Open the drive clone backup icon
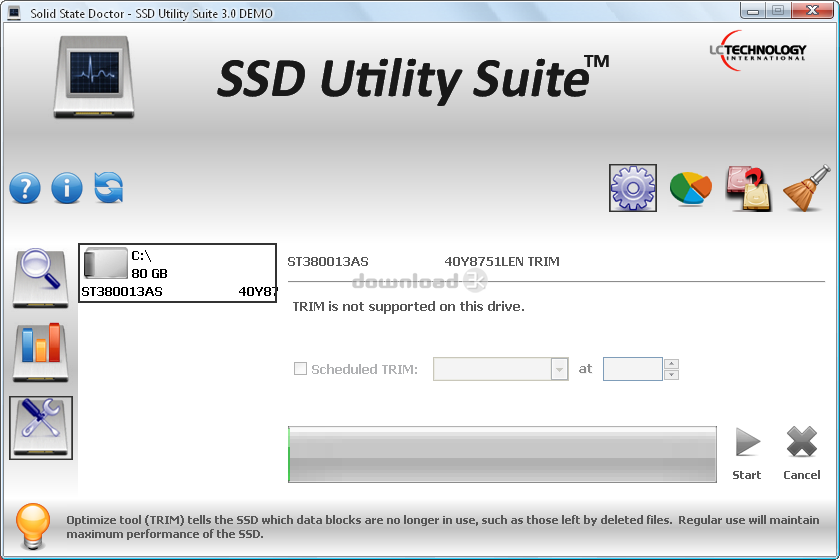Image resolution: width=840 pixels, height=560 pixels. pos(749,188)
